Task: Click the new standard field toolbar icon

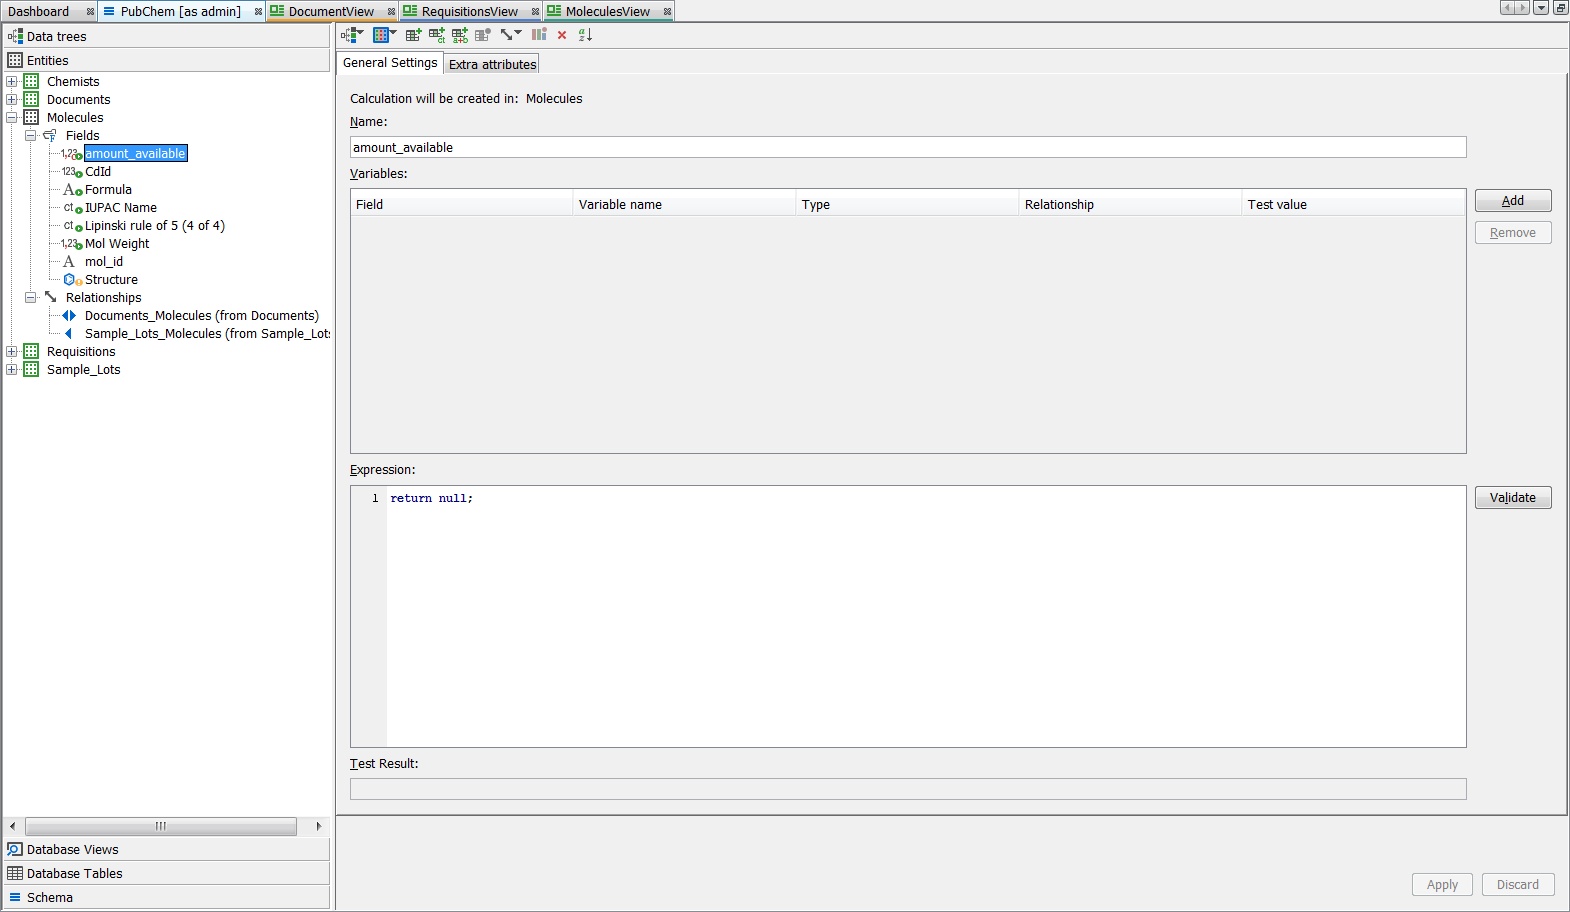Action: pyautogui.click(x=412, y=35)
